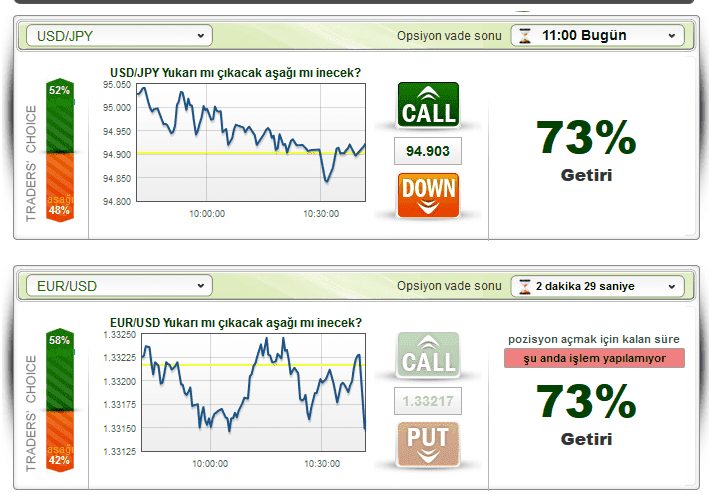
Task: Click the hourglass icon beside 2 dakika 29 saniye
Action: click(525, 286)
